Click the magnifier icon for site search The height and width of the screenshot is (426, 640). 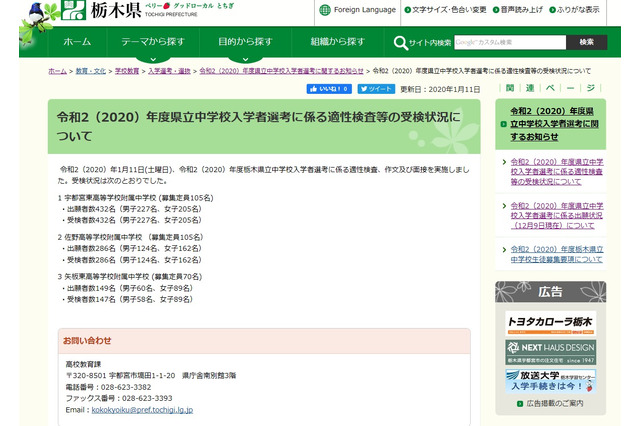400,42
